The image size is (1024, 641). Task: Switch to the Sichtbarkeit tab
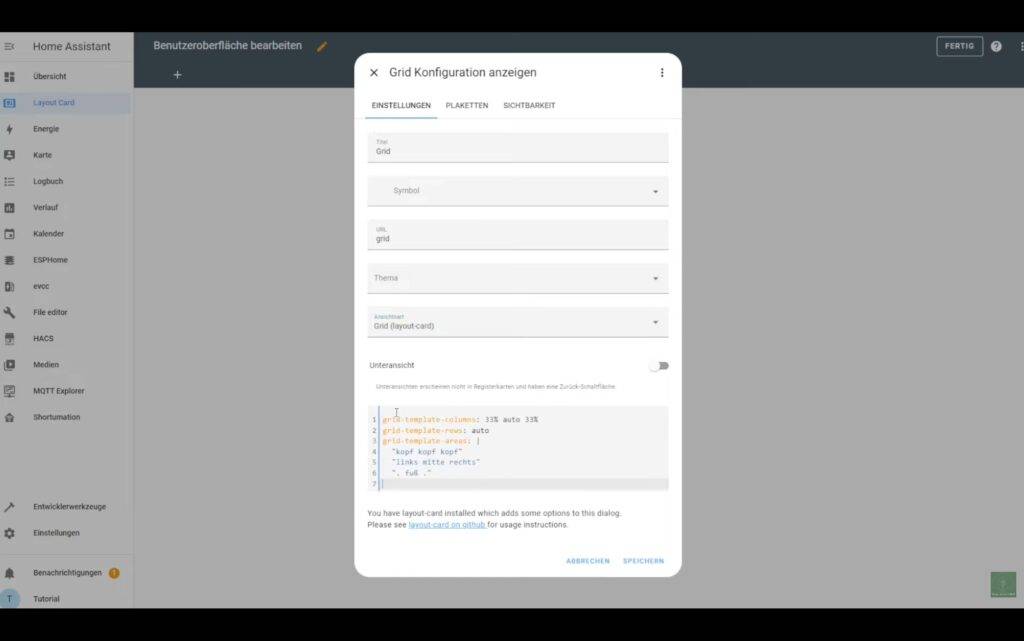tap(529, 106)
